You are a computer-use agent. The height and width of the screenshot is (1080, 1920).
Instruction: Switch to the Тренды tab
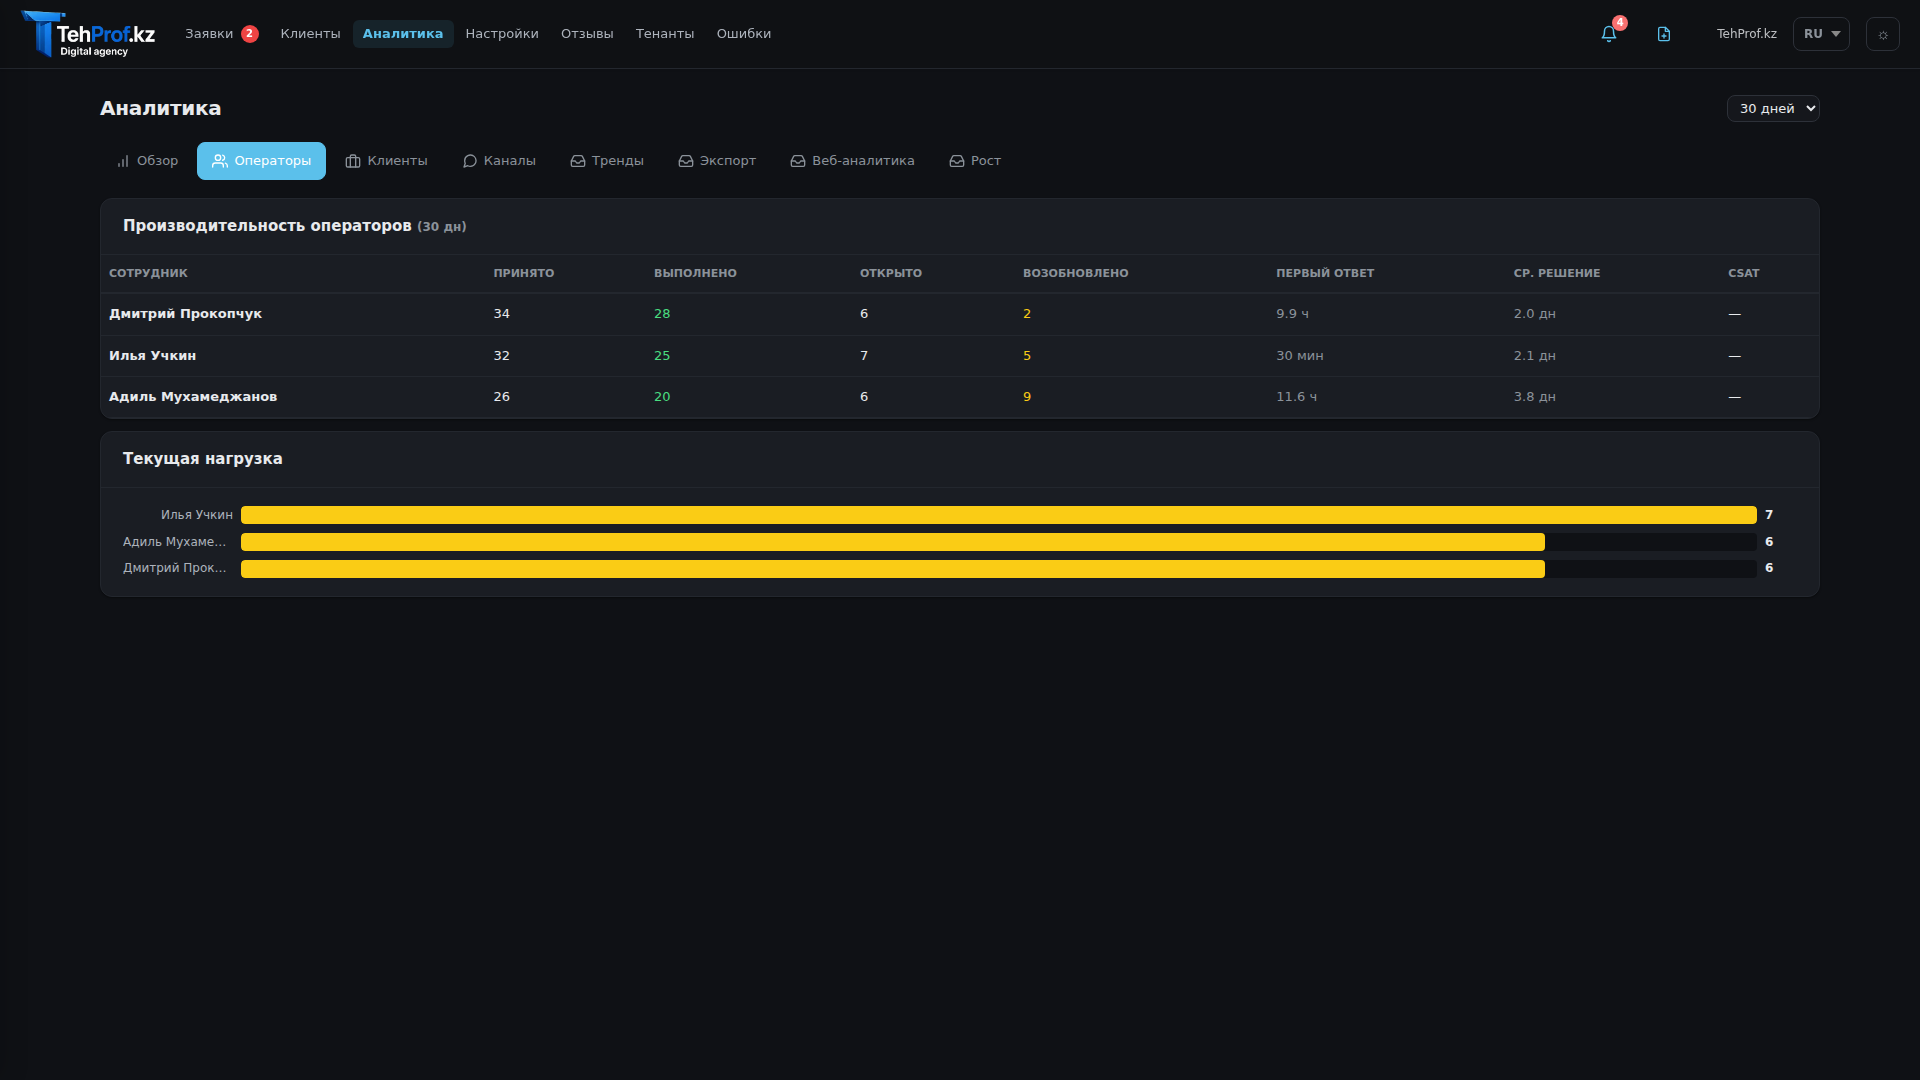click(607, 161)
